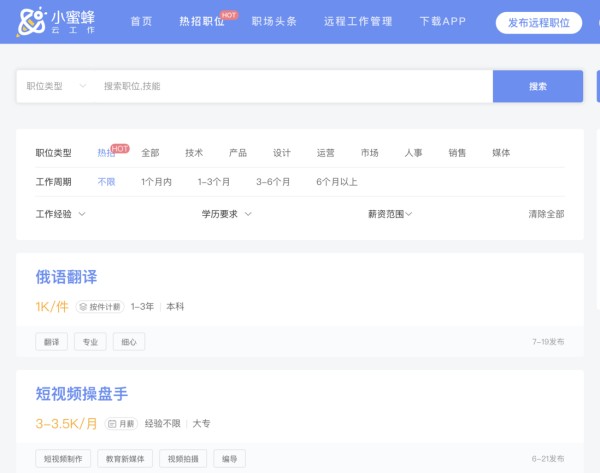Click the 7-19发布 date text
Screen dimensions: 600x473
pyautogui.click(x=548, y=341)
